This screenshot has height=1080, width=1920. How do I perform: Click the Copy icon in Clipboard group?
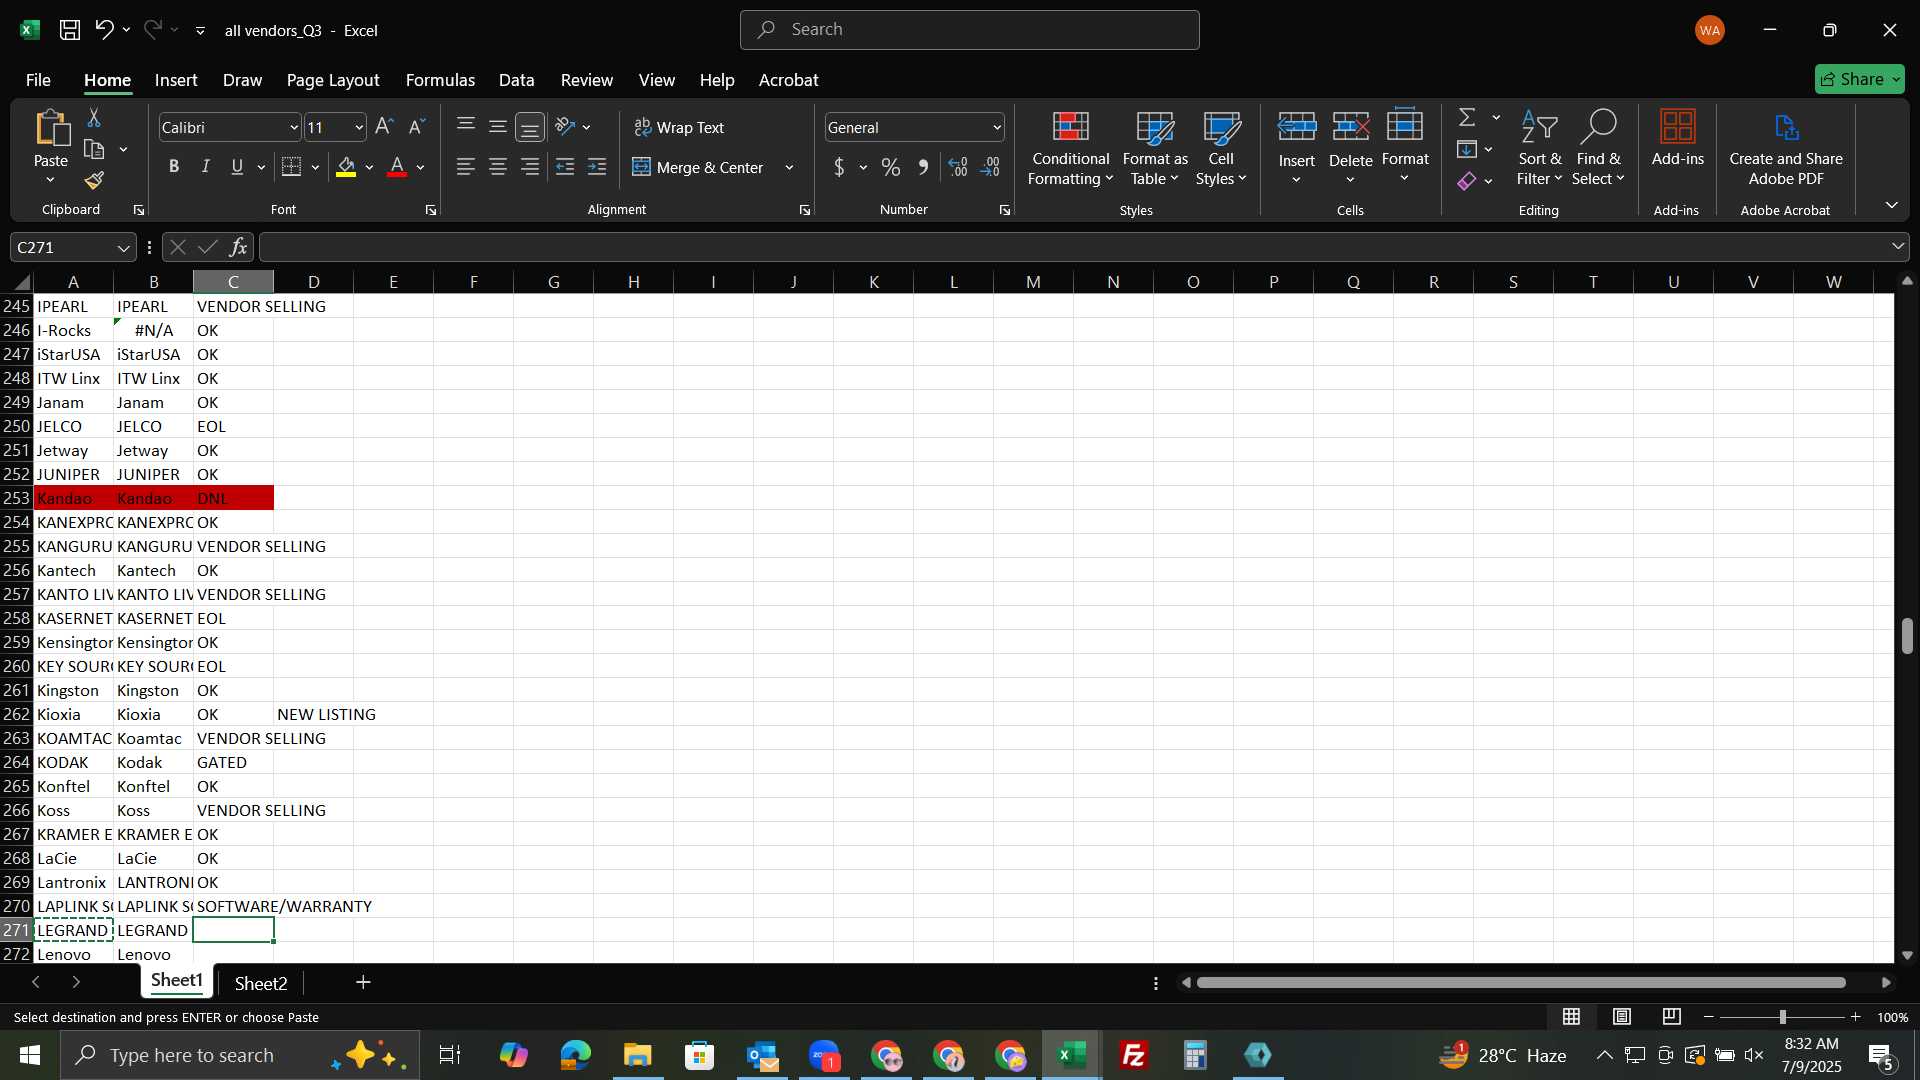click(94, 150)
